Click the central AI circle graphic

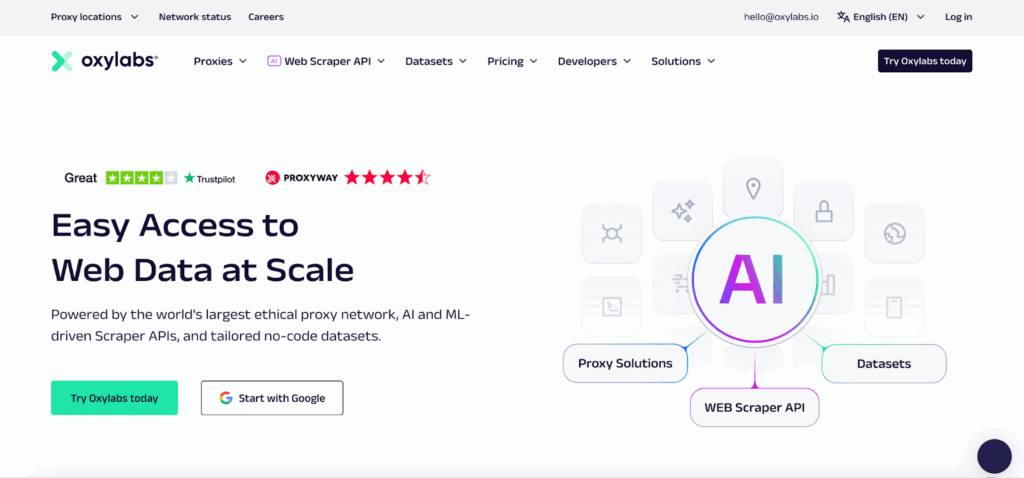tap(754, 280)
